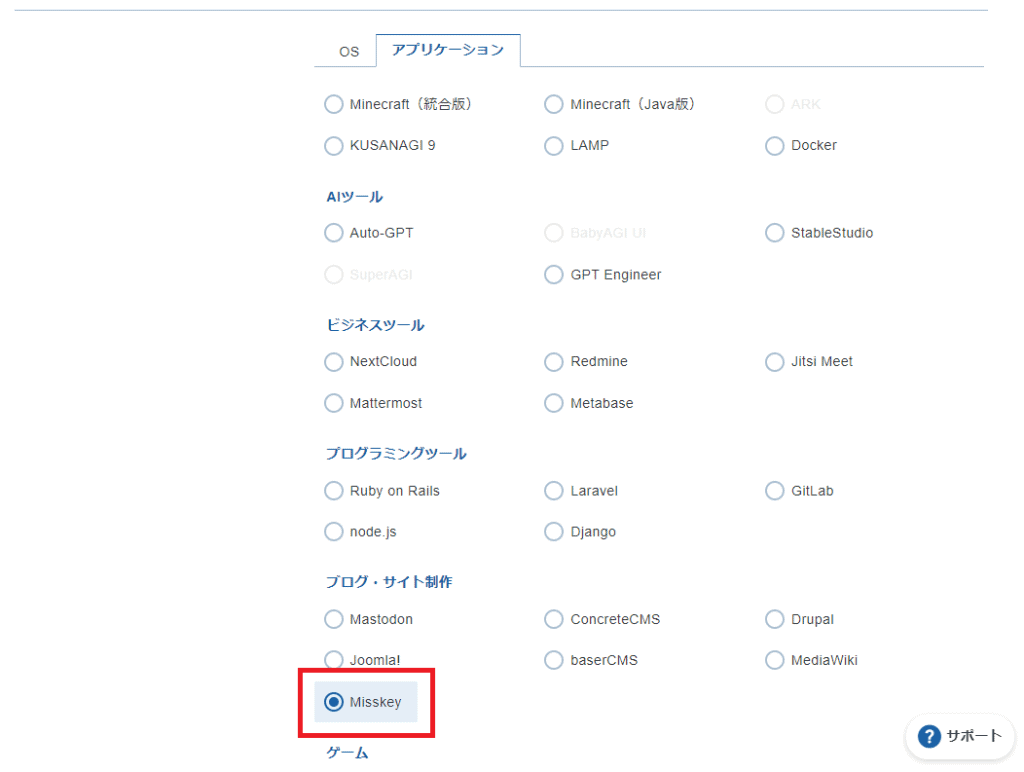The width and height of the screenshot is (1024, 772).
Task: Choose Mastodon under ブログ・サイト制作
Action: 334,620
